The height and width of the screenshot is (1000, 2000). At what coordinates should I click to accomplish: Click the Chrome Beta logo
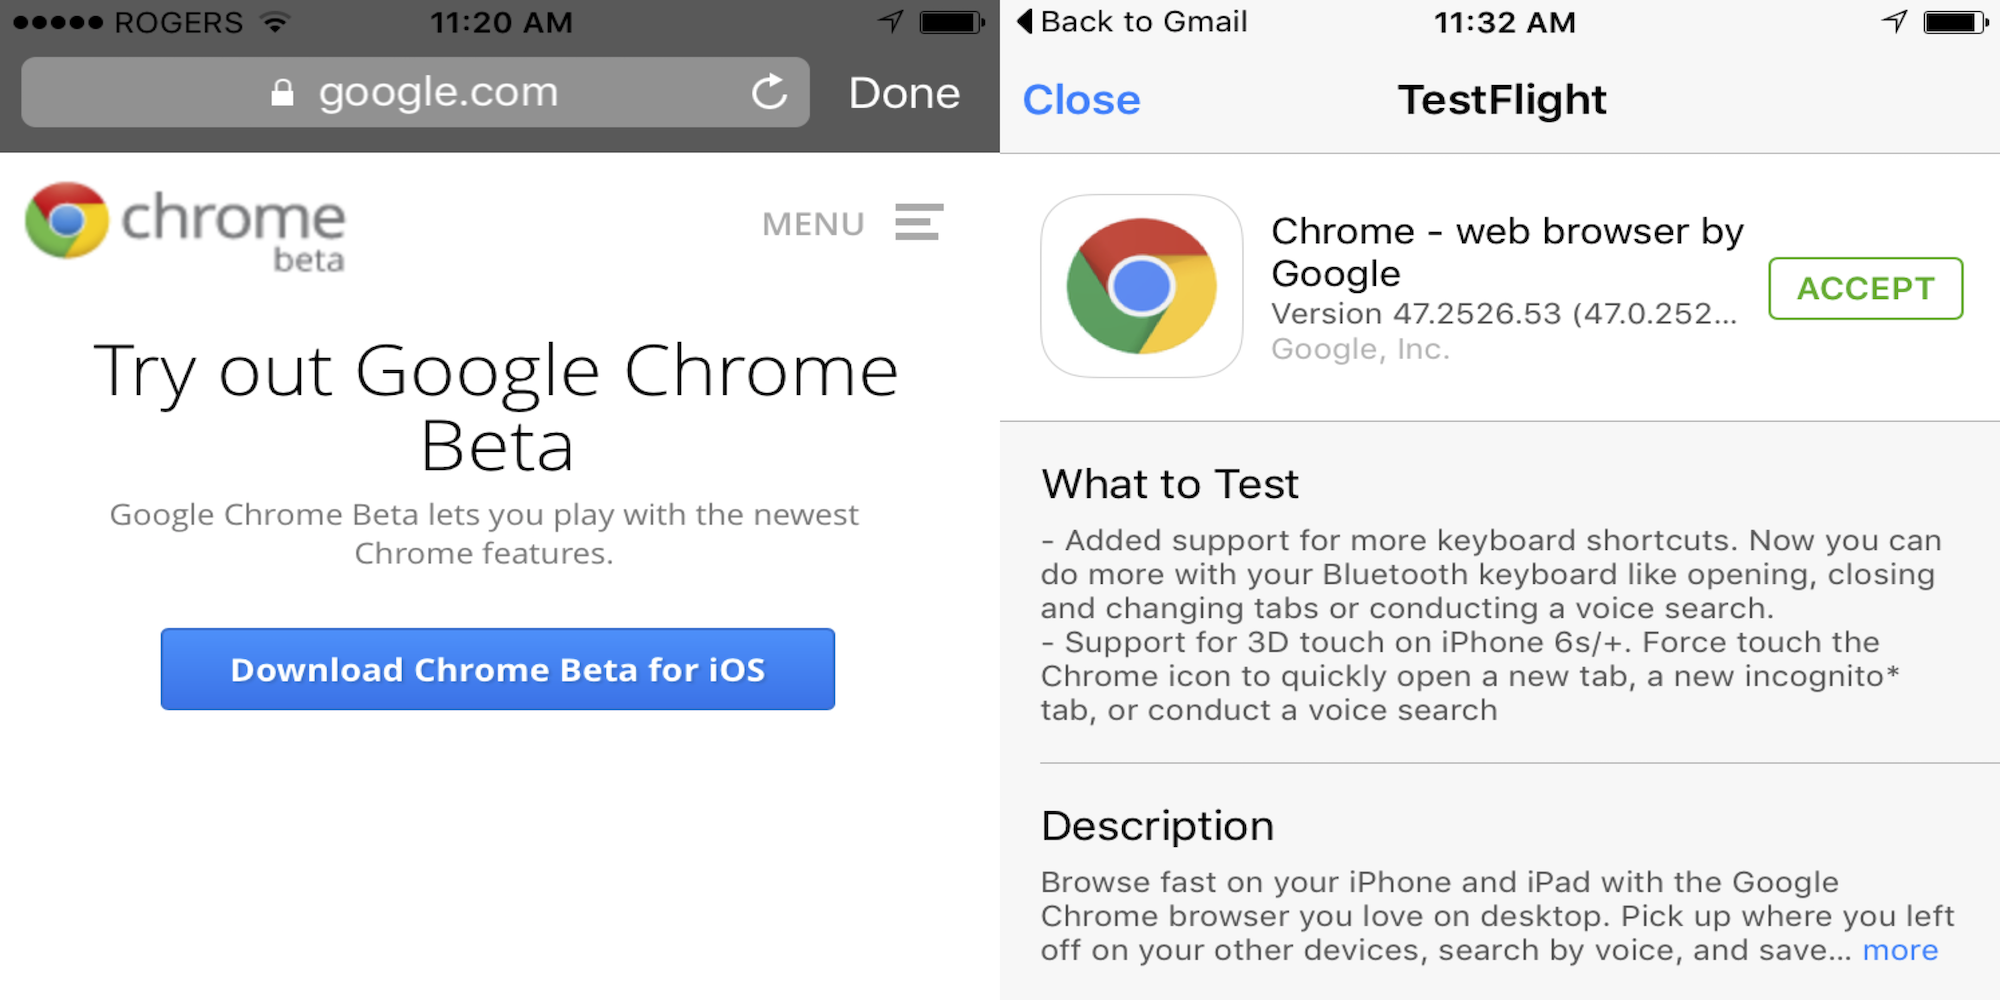183,228
